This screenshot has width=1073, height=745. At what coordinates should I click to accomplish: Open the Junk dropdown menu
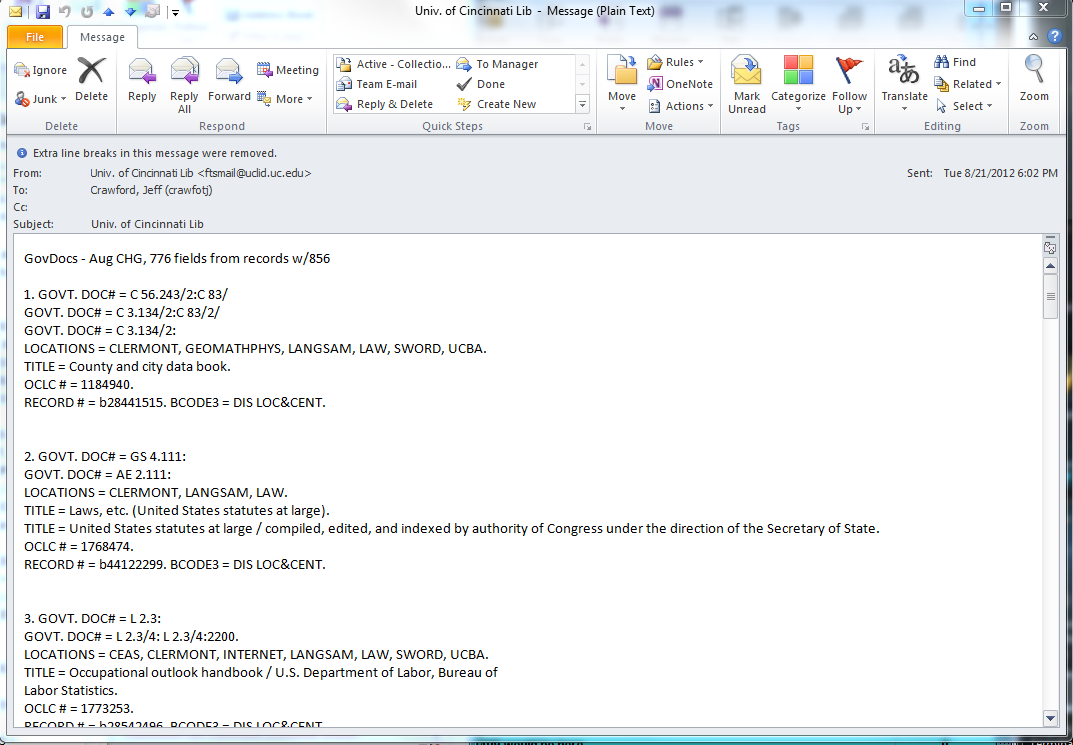click(41, 99)
